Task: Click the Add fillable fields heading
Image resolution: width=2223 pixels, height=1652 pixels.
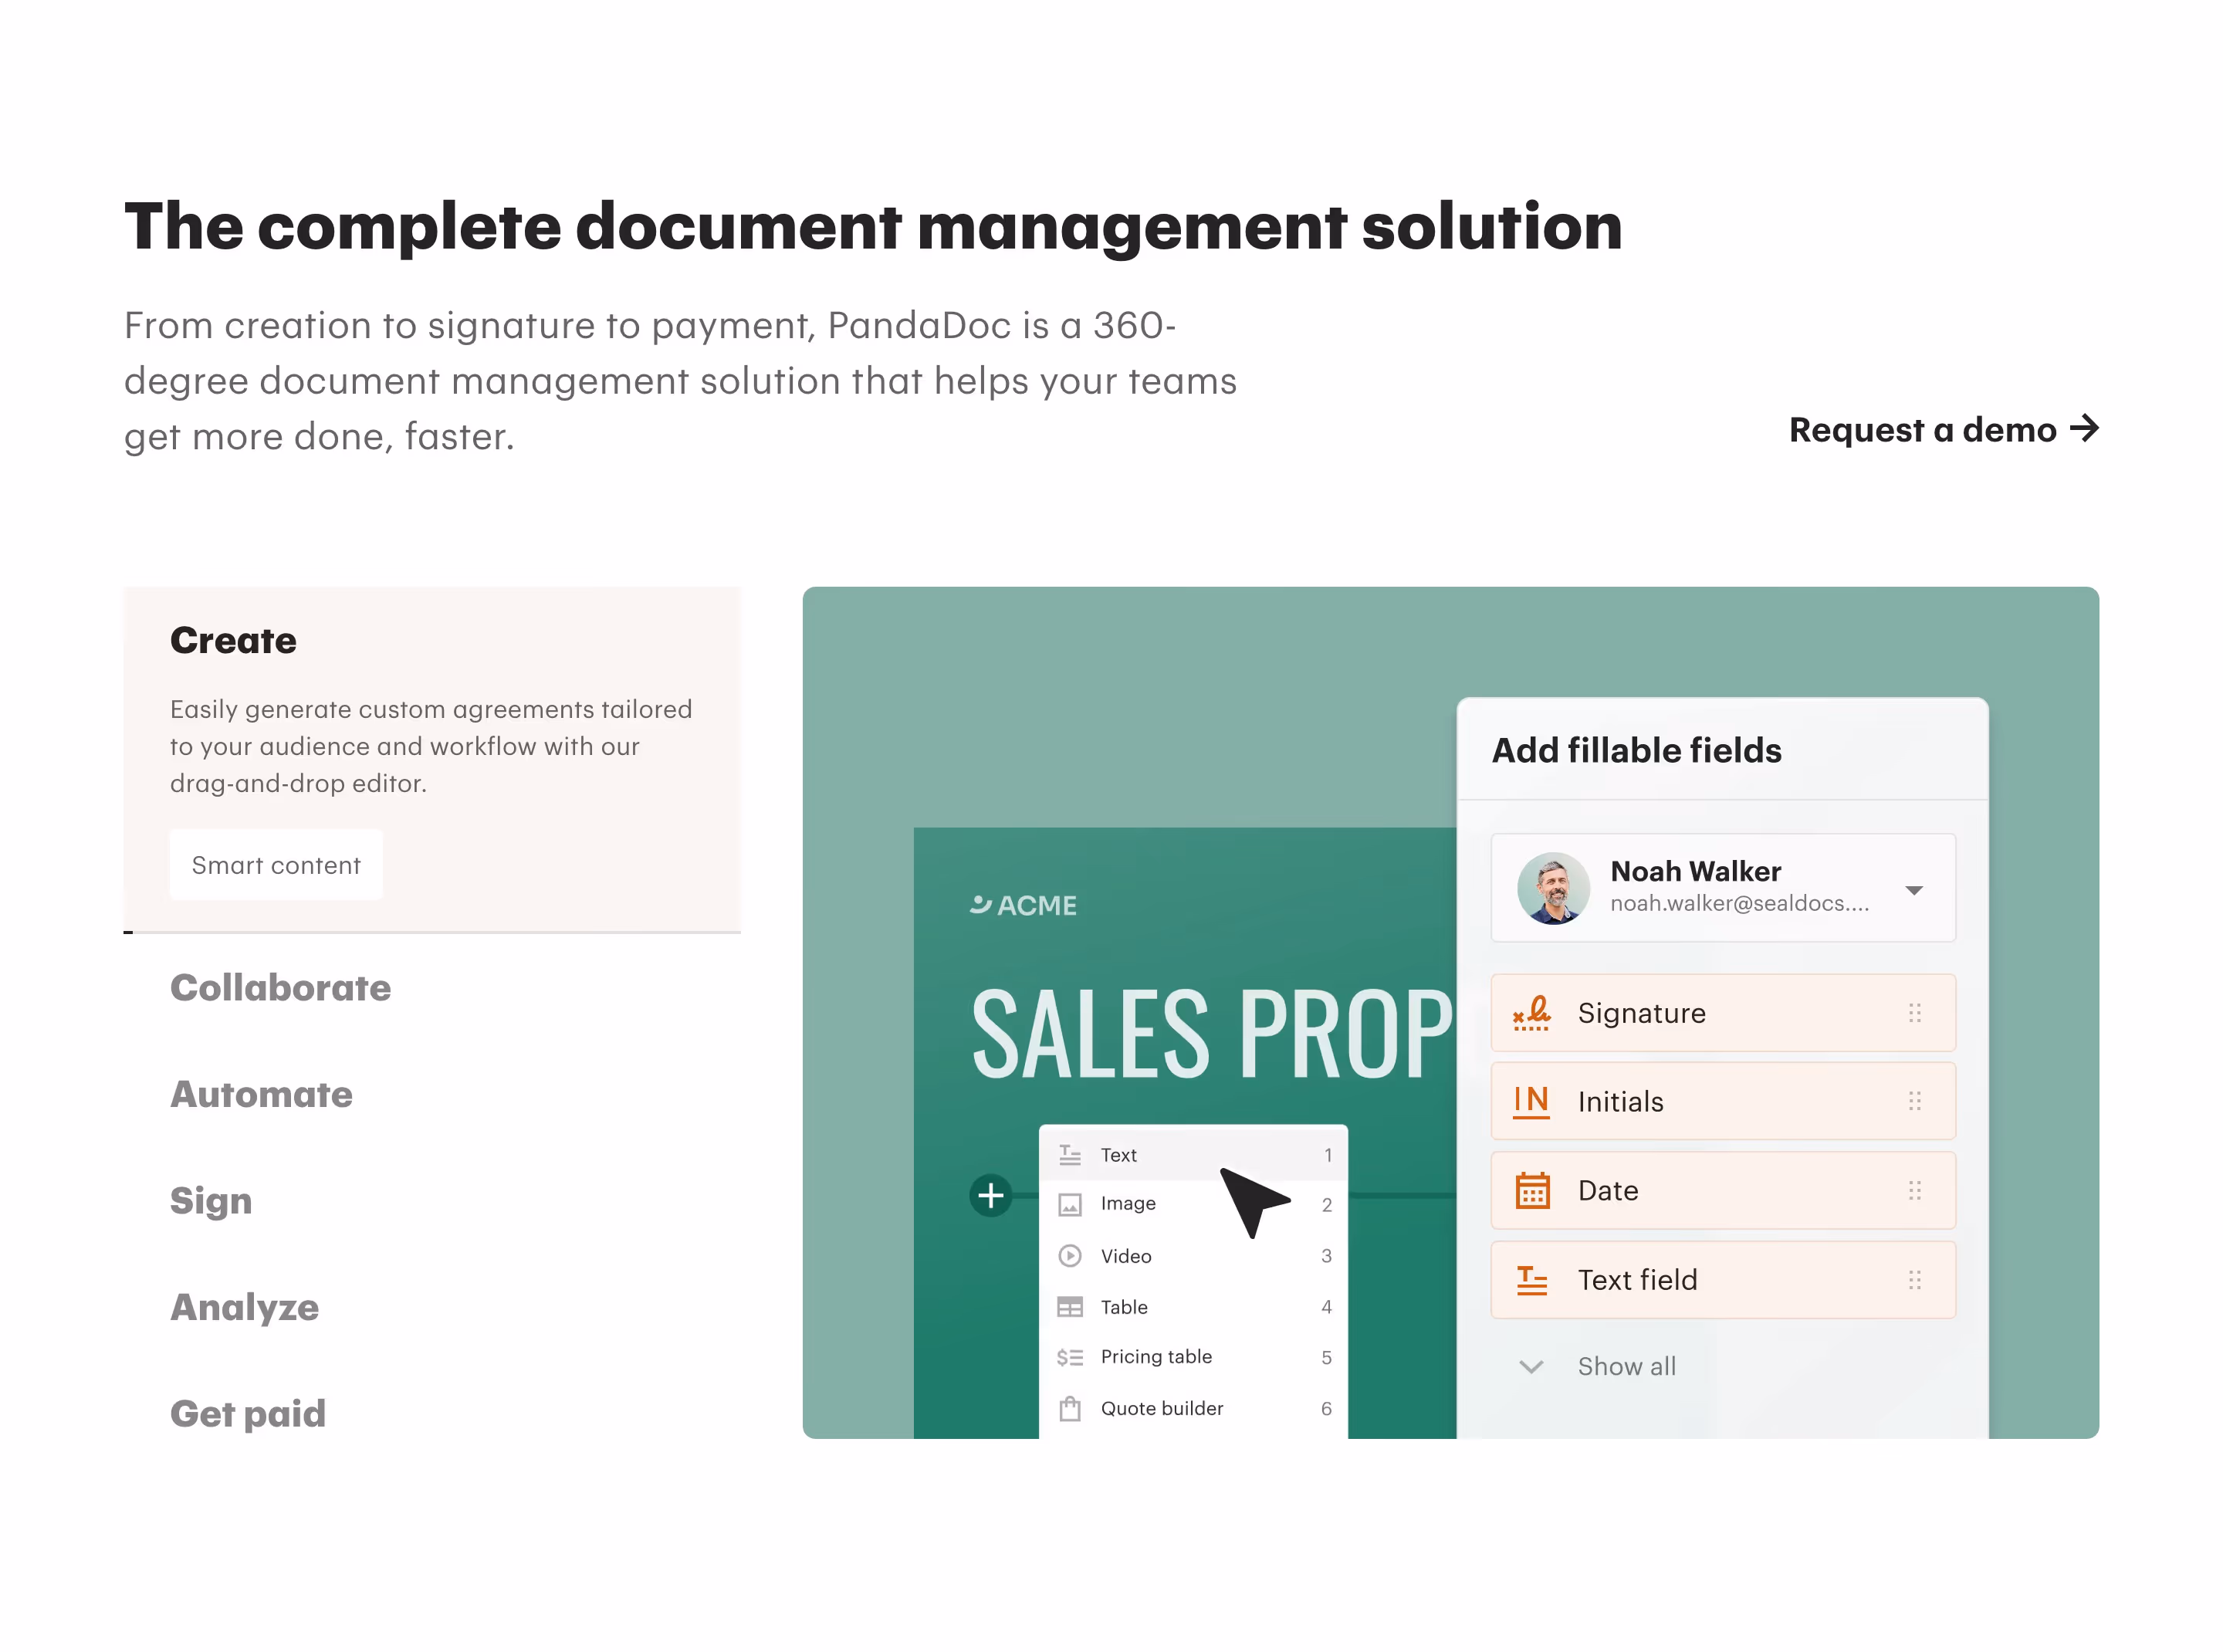Action: [x=1636, y=750]
